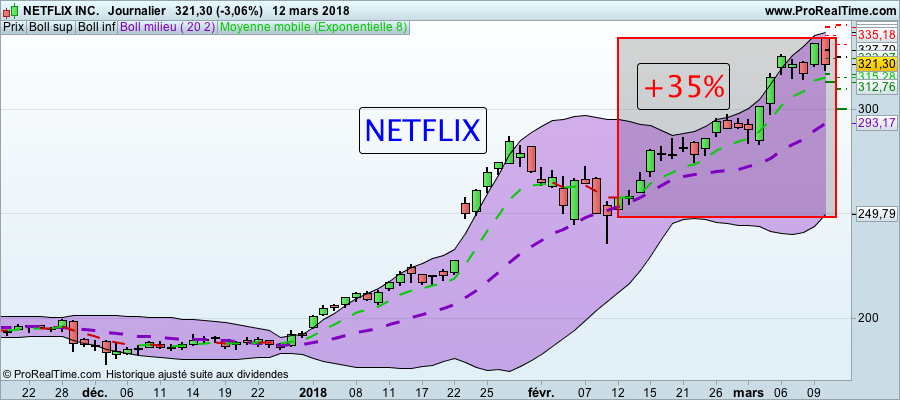Viewport: 900px width, 400px height.
Task: Click the 08 date label on time axis
Action: 356,393
